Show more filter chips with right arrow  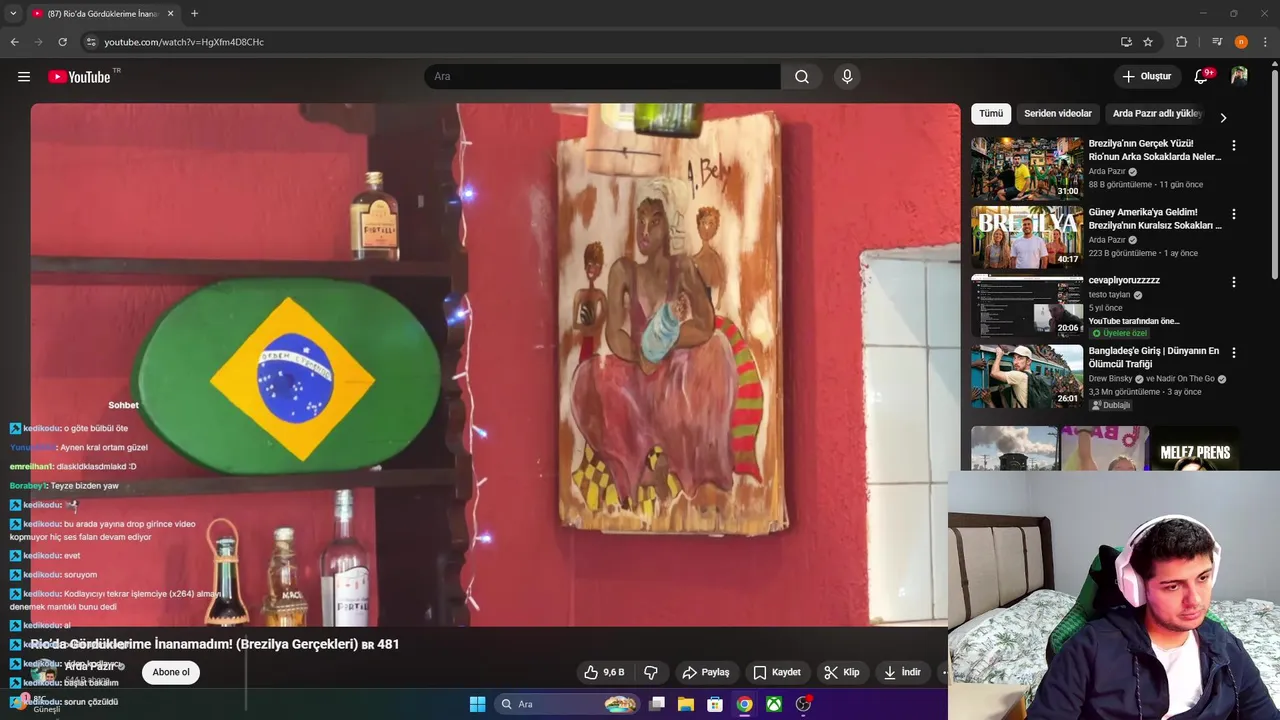pos(1223,117)
